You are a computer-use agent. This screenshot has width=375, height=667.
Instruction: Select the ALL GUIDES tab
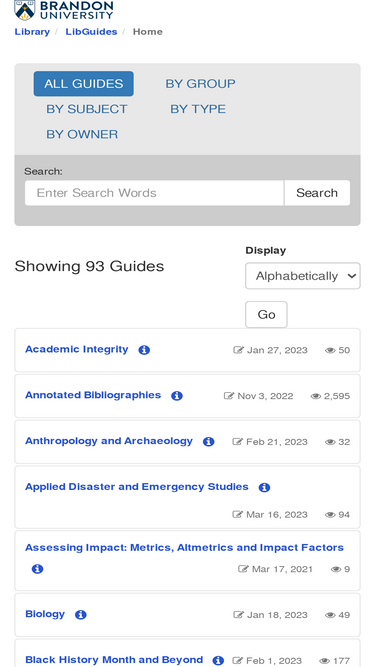click(x=84, y=84)
